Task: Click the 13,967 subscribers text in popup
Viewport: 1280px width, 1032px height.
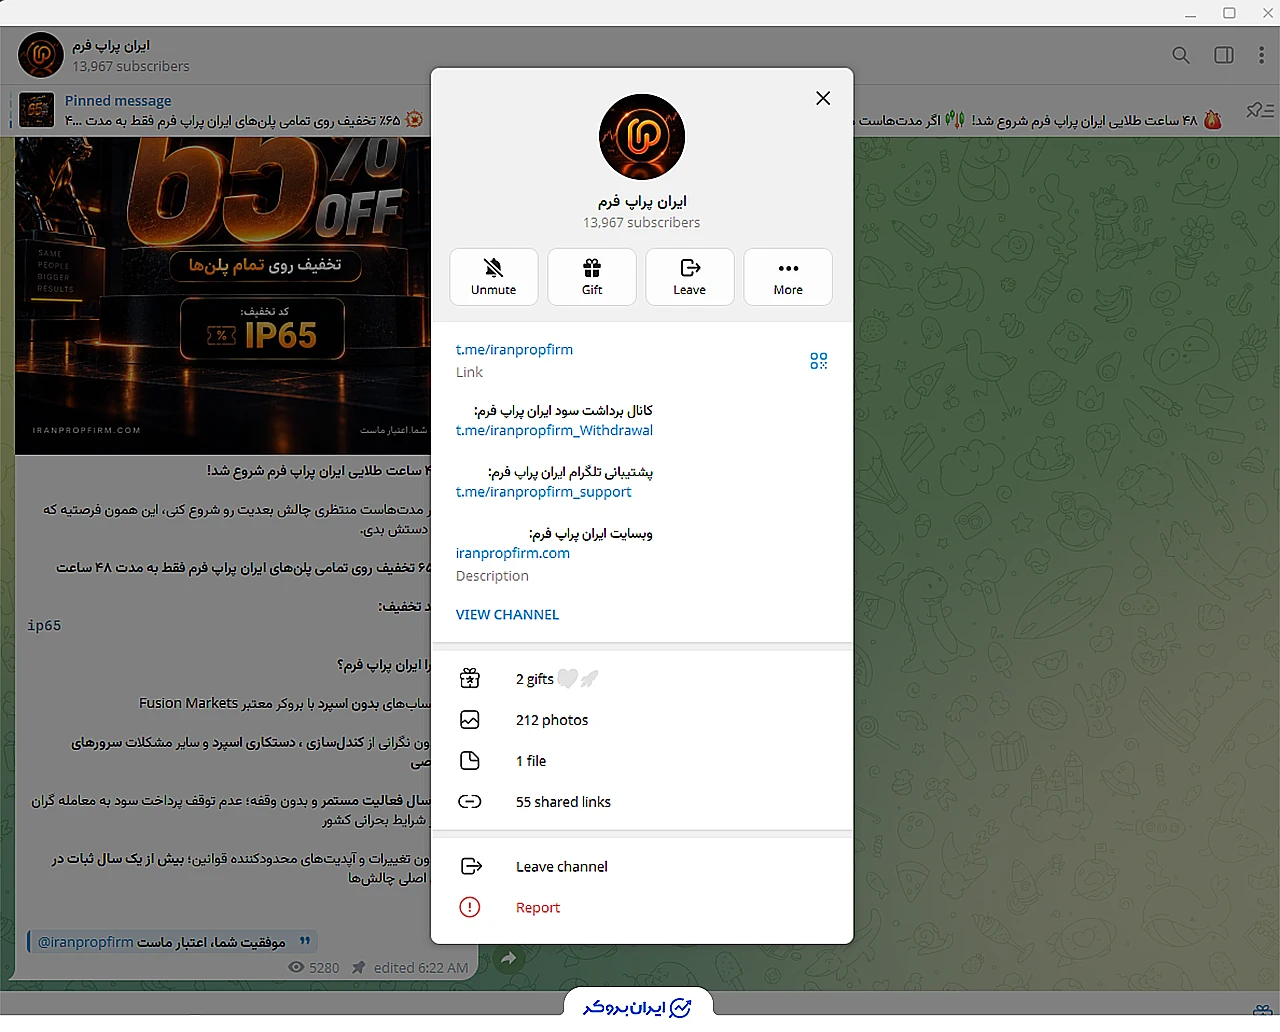Action: click(642, 223)
